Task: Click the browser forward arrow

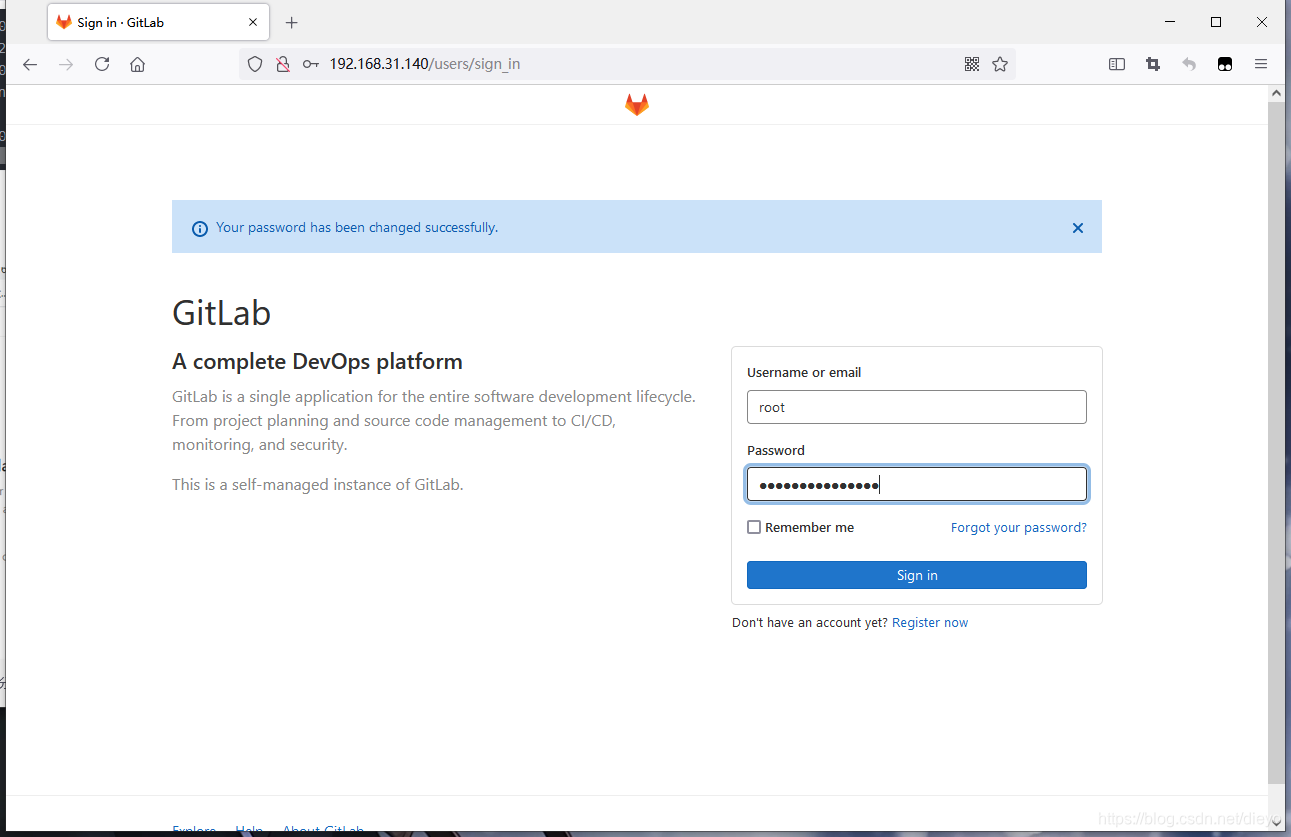Action: click(66, 64)
